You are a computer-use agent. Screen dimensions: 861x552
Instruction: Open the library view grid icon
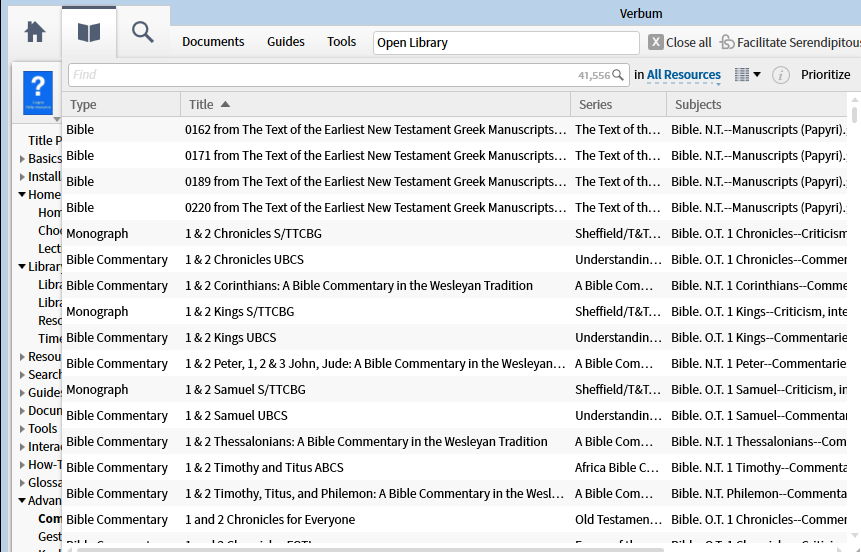(742, 75)
